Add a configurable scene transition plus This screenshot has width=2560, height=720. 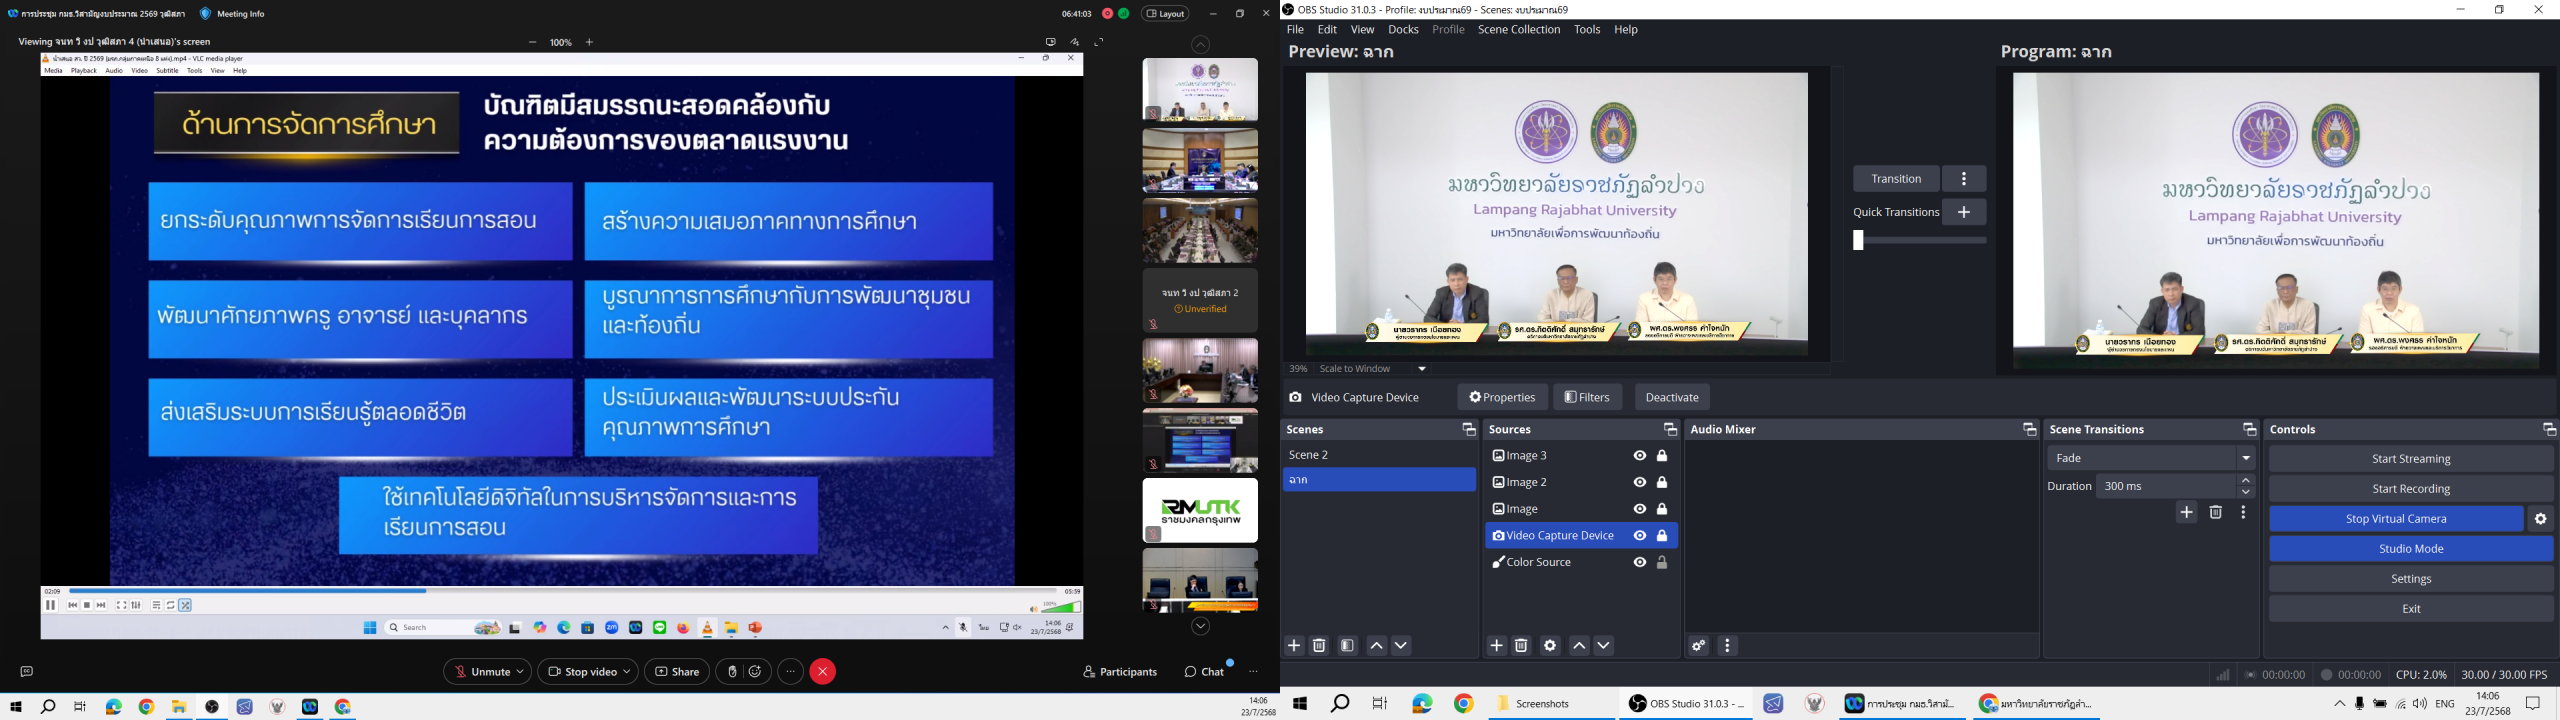[x=2187, y=513]
